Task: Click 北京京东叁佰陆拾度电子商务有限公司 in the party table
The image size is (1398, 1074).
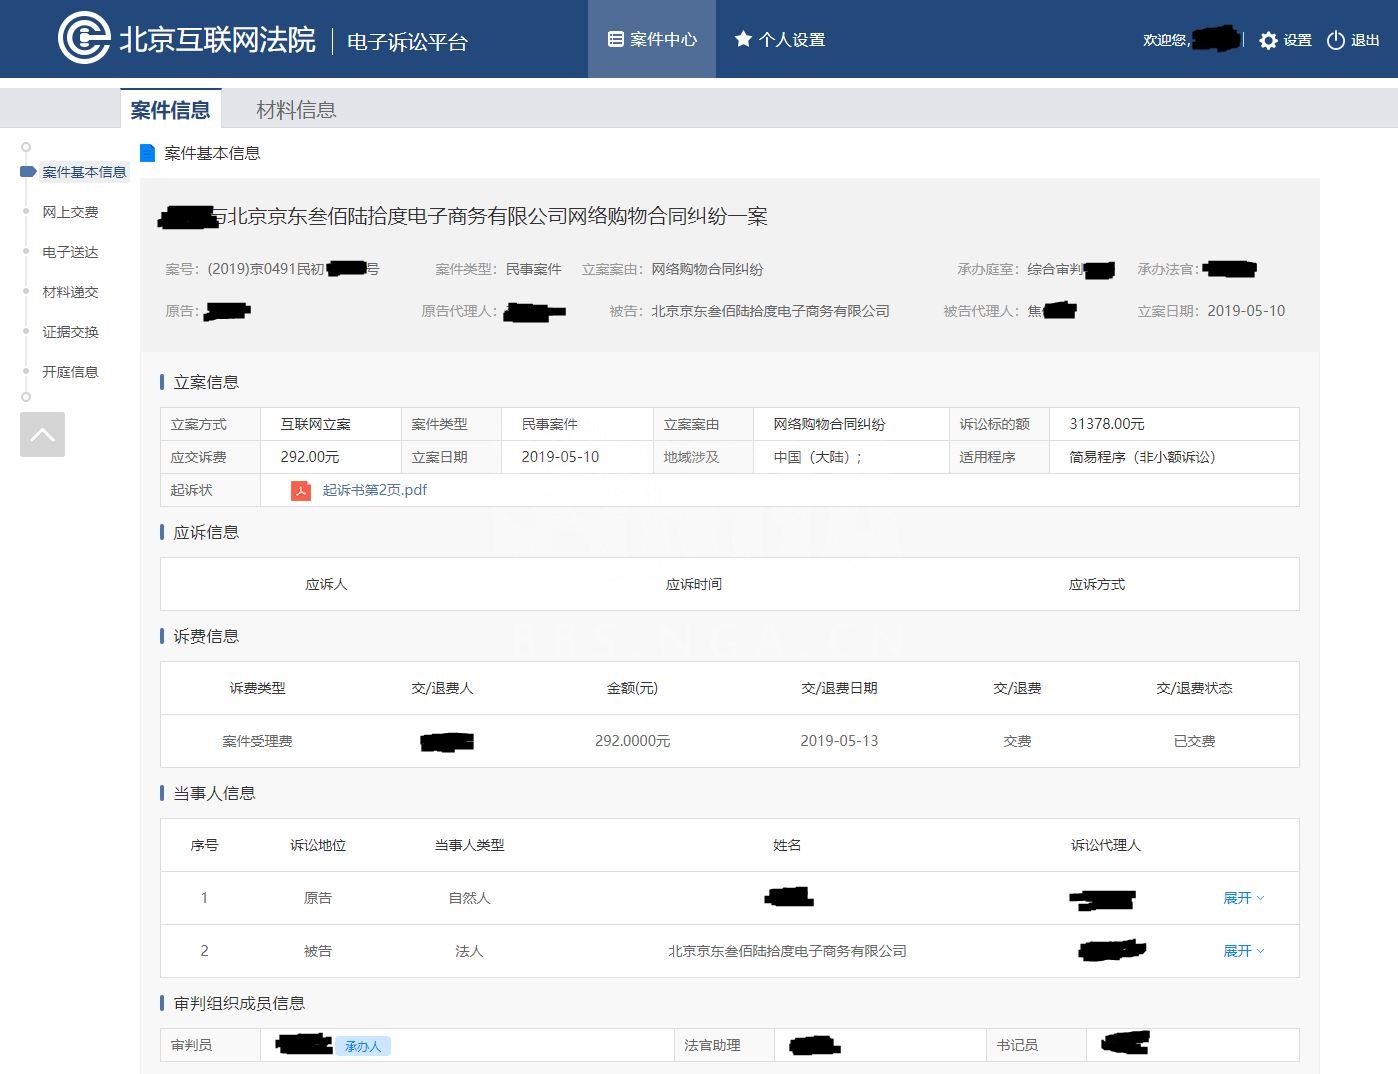Action: [x=787, y=951]
